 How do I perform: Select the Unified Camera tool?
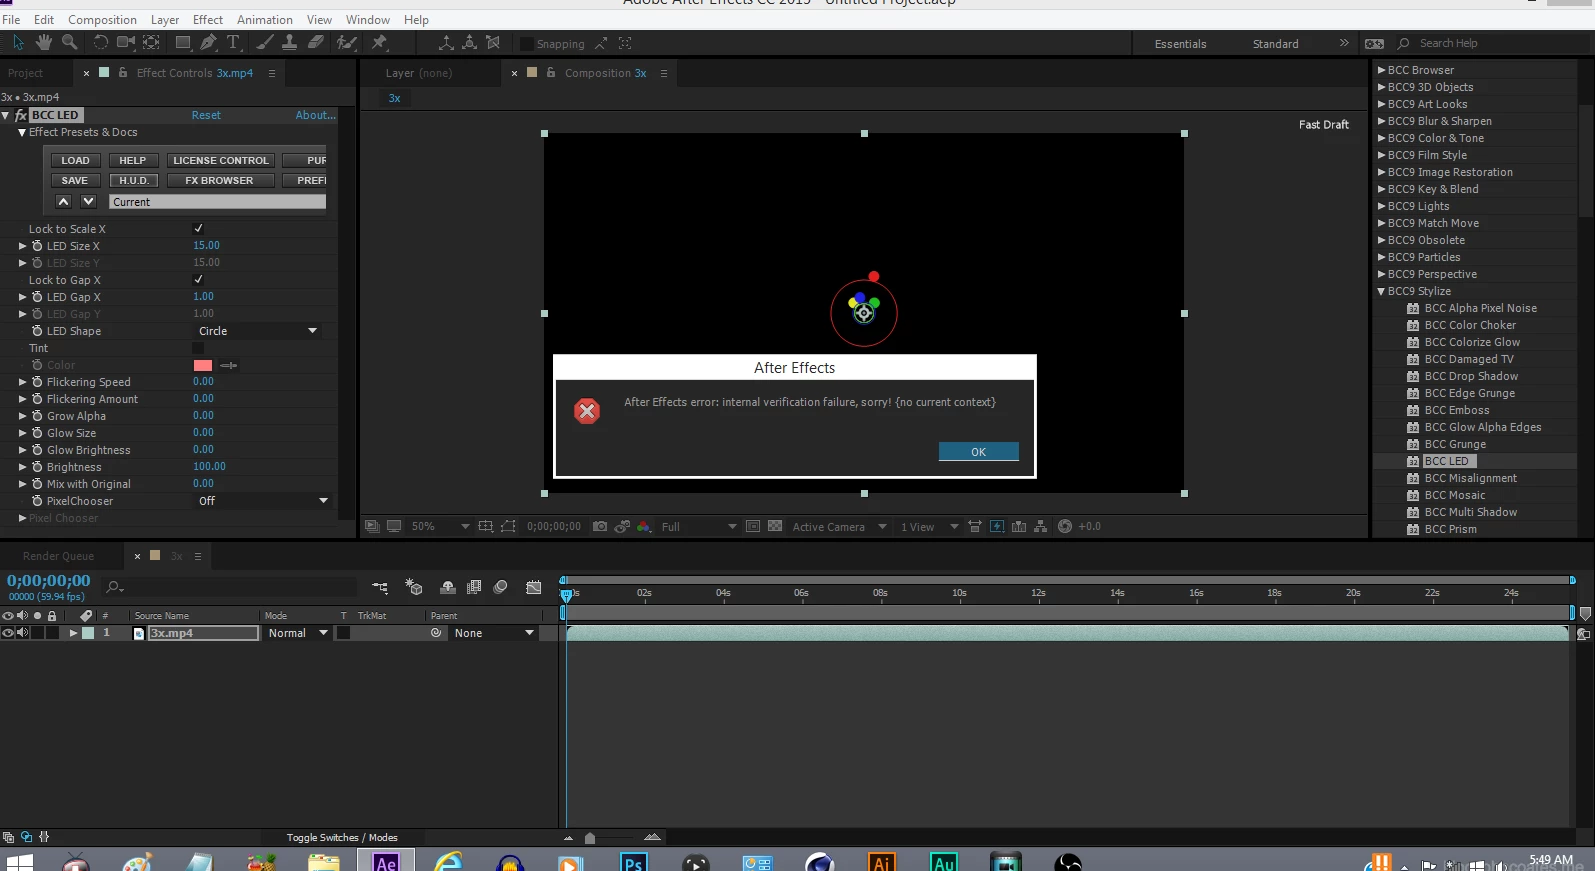click(126, 42)
